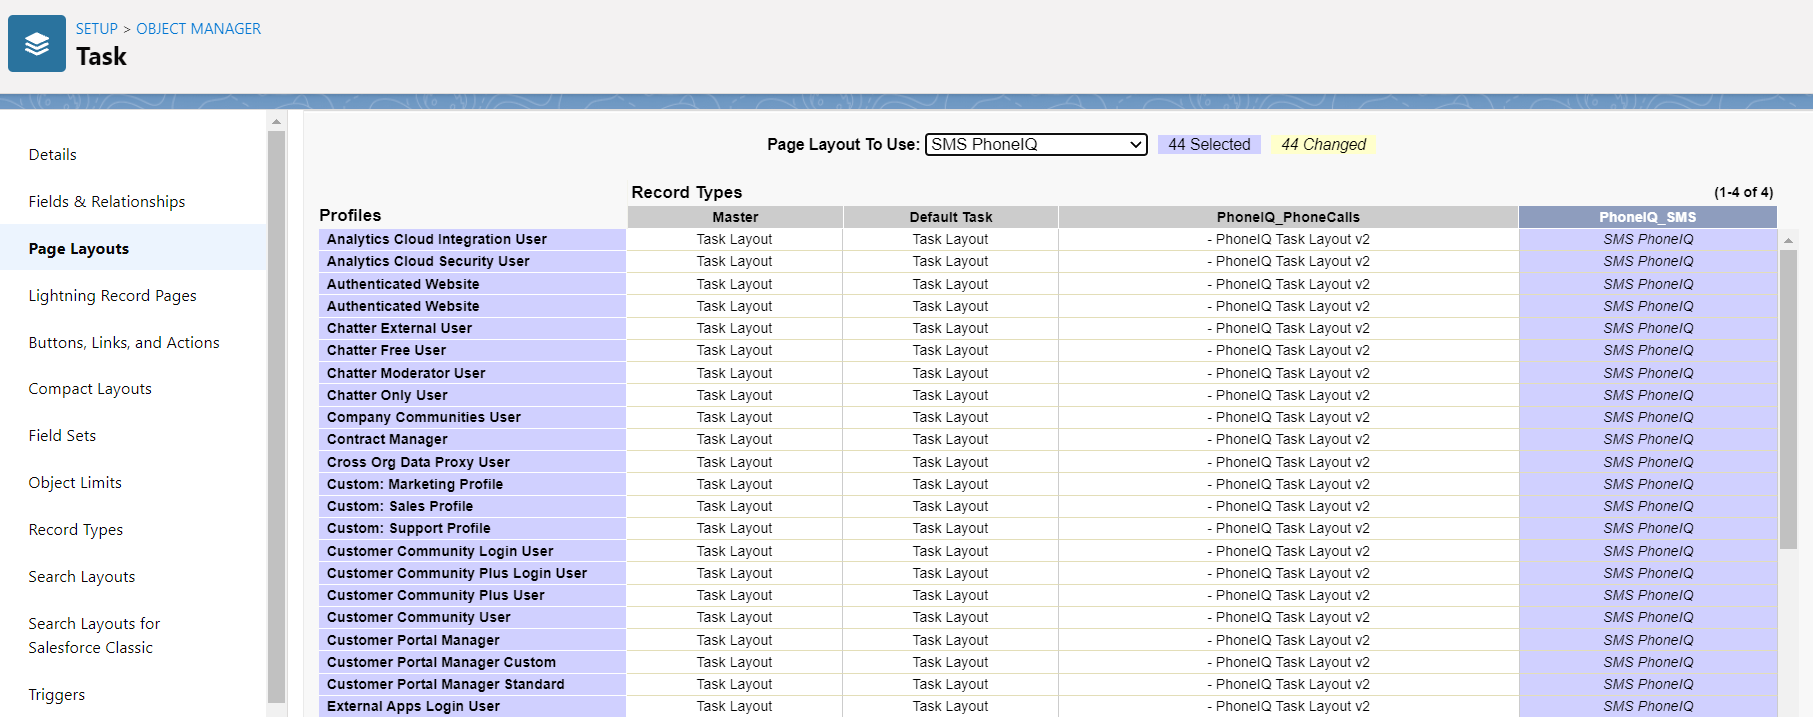Open the Record Types sidebar item

(x=76, y=530)
